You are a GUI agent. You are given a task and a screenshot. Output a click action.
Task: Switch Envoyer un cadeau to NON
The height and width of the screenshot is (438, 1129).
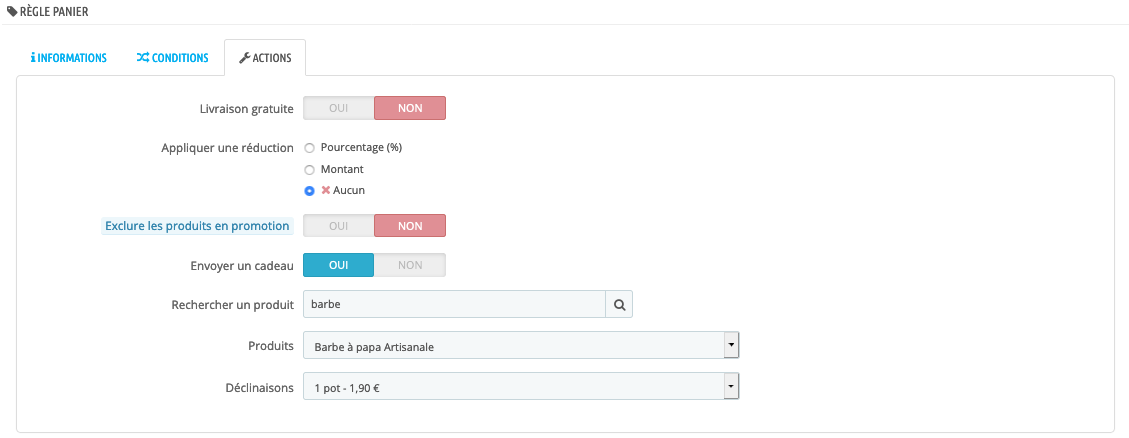pos(410,264)
